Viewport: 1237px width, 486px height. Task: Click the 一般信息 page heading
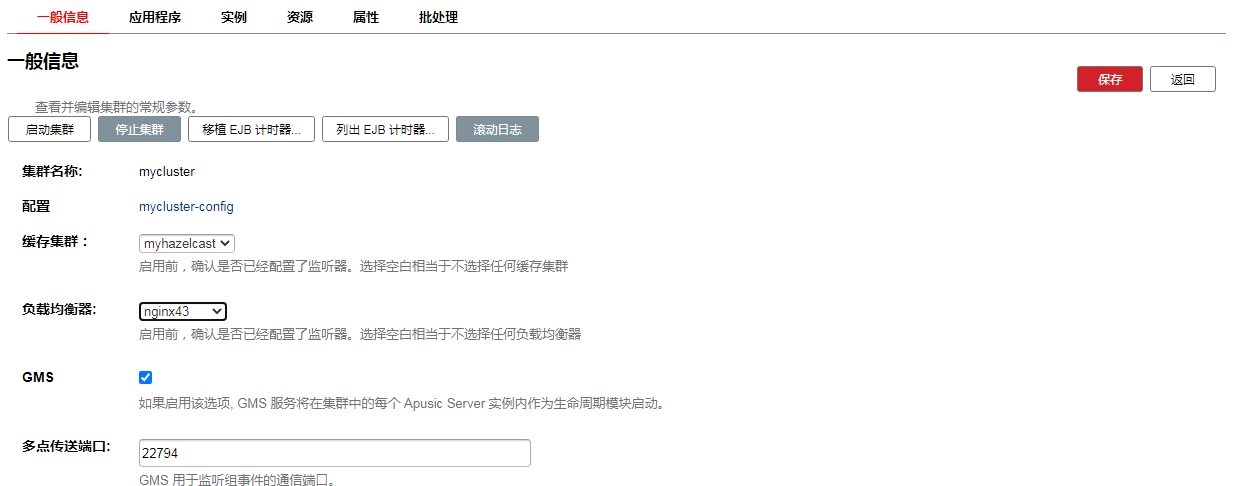pyautogui.click(x=43, y=62)
